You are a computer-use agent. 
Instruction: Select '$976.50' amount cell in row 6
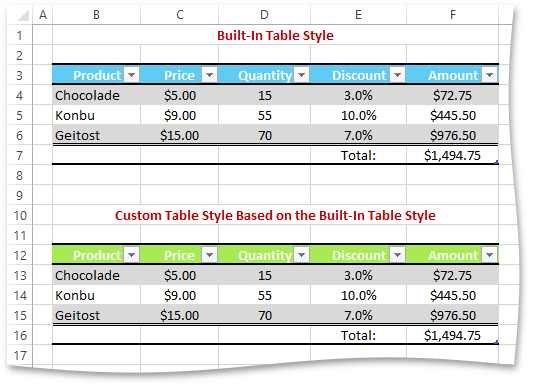[452, 135]
